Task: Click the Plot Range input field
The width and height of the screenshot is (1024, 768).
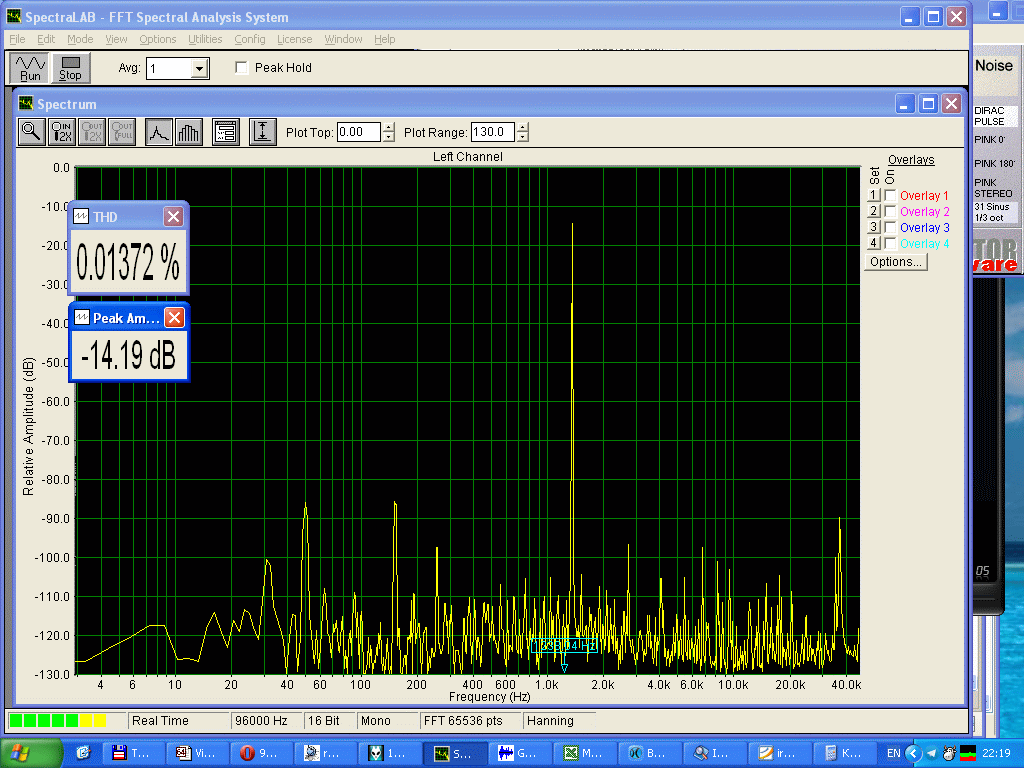Action: [492, 132]
